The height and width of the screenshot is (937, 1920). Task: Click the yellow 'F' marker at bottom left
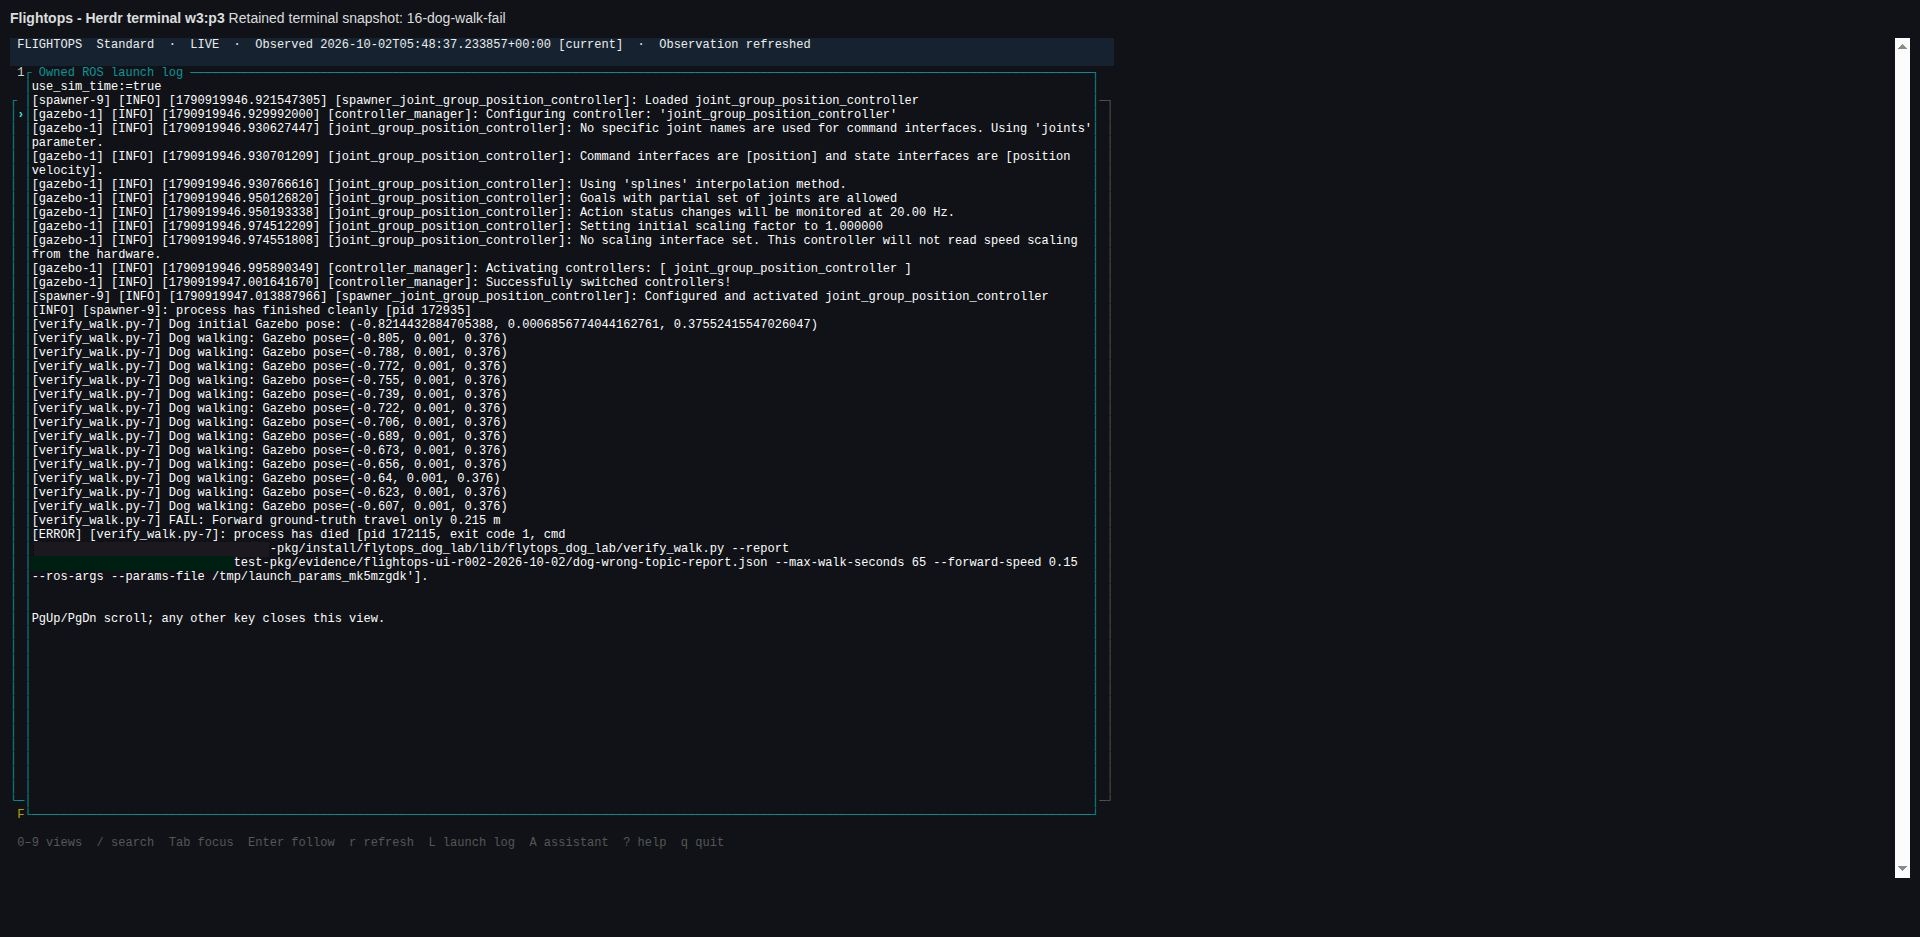[20, 814]
